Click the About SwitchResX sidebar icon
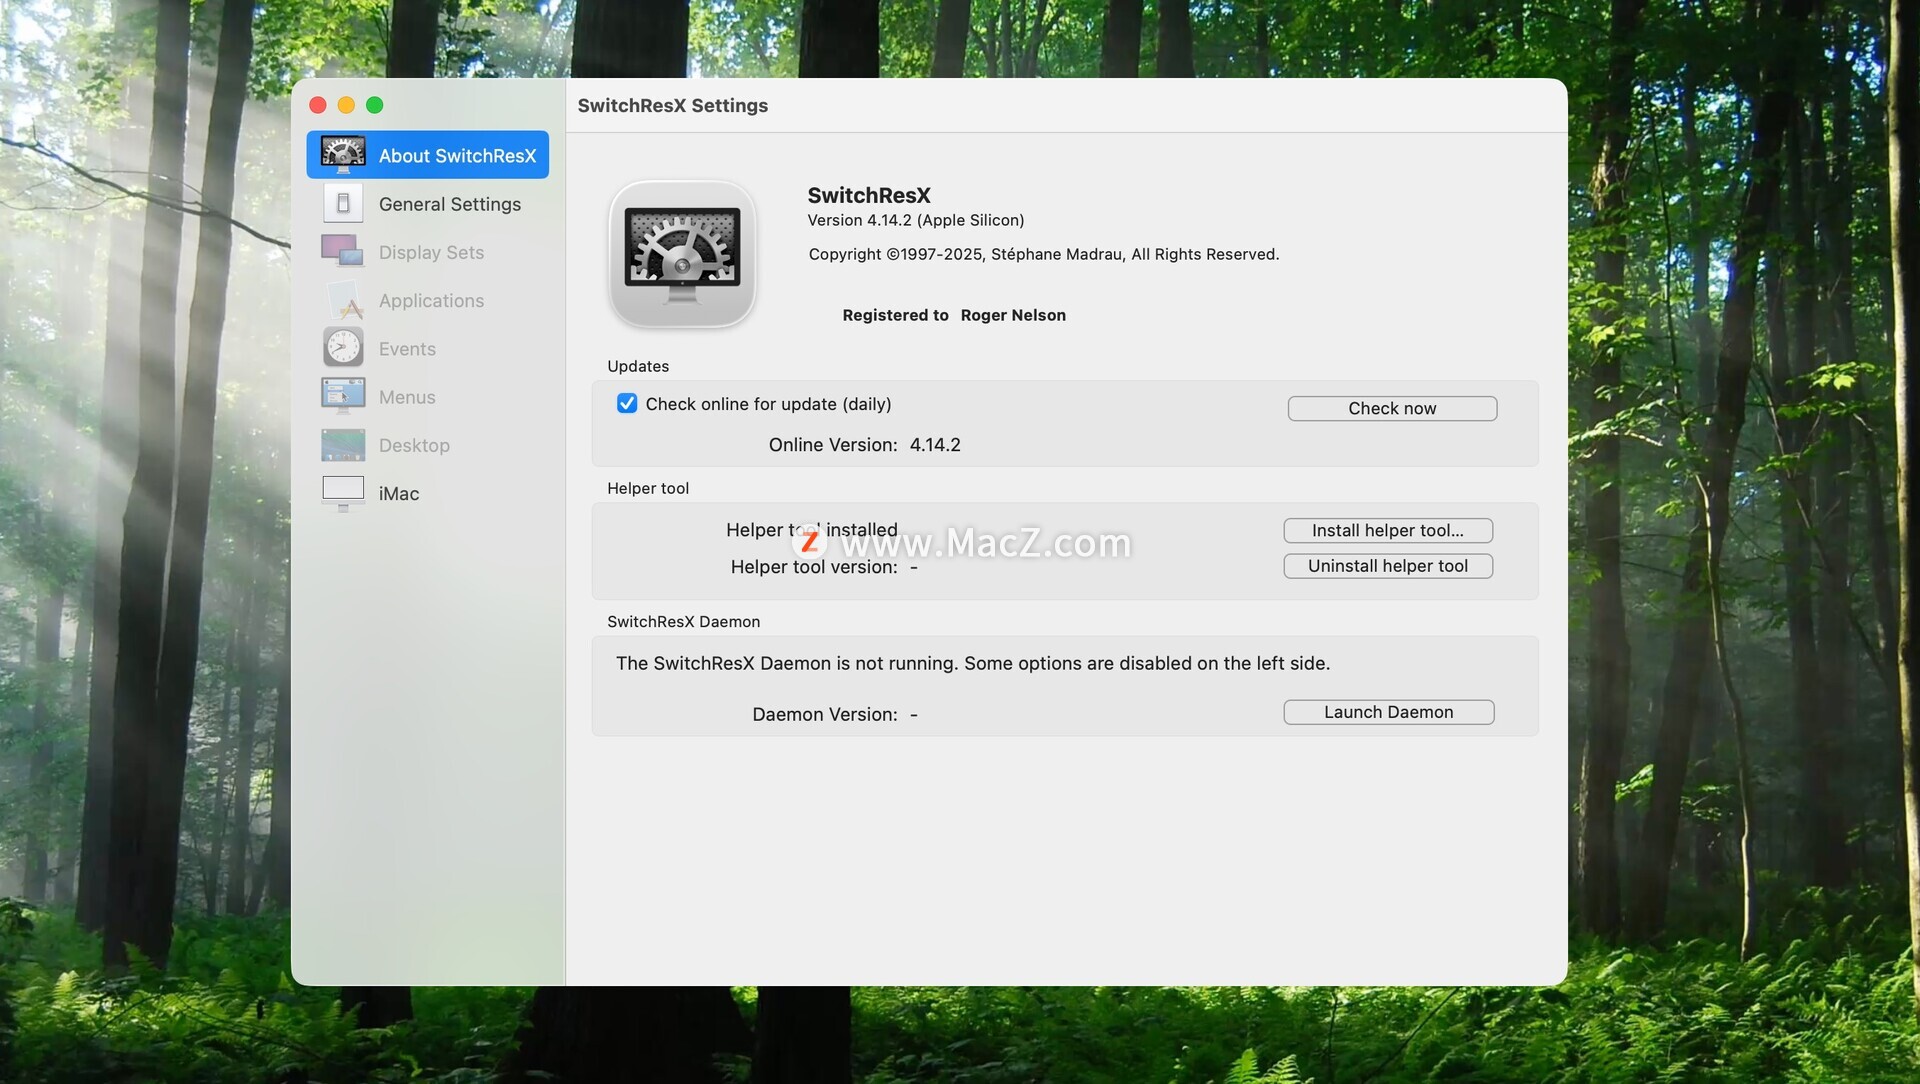The width and height of the screenshot is (1920, 1084). (x=343, y=155)
